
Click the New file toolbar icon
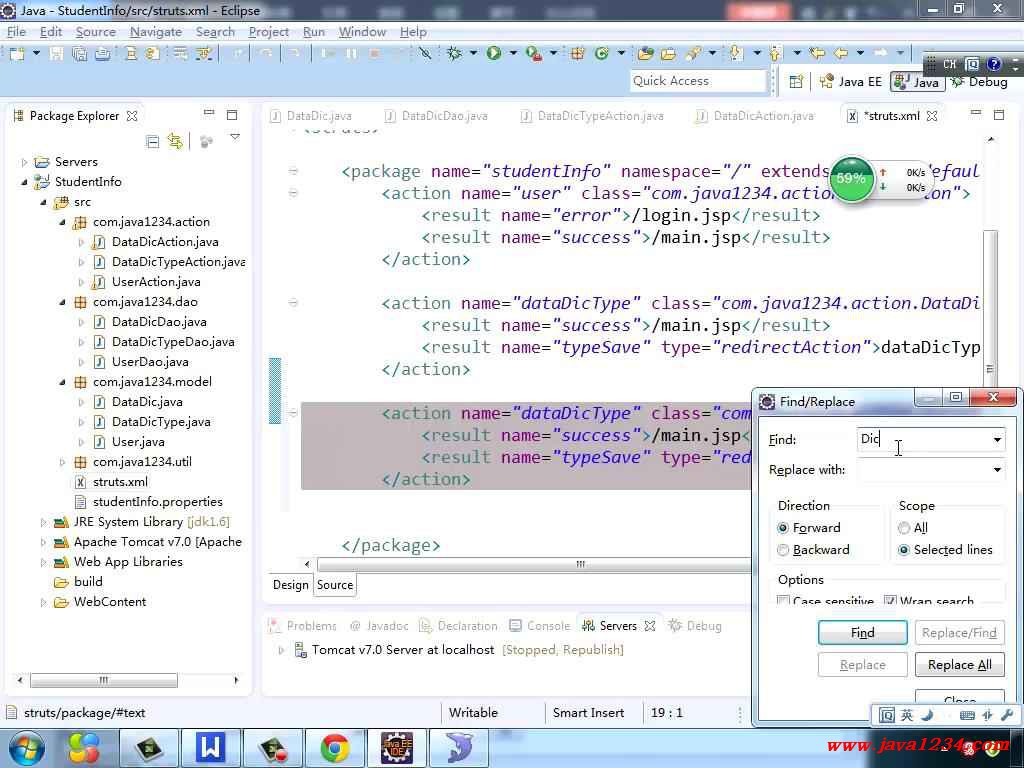17,54
